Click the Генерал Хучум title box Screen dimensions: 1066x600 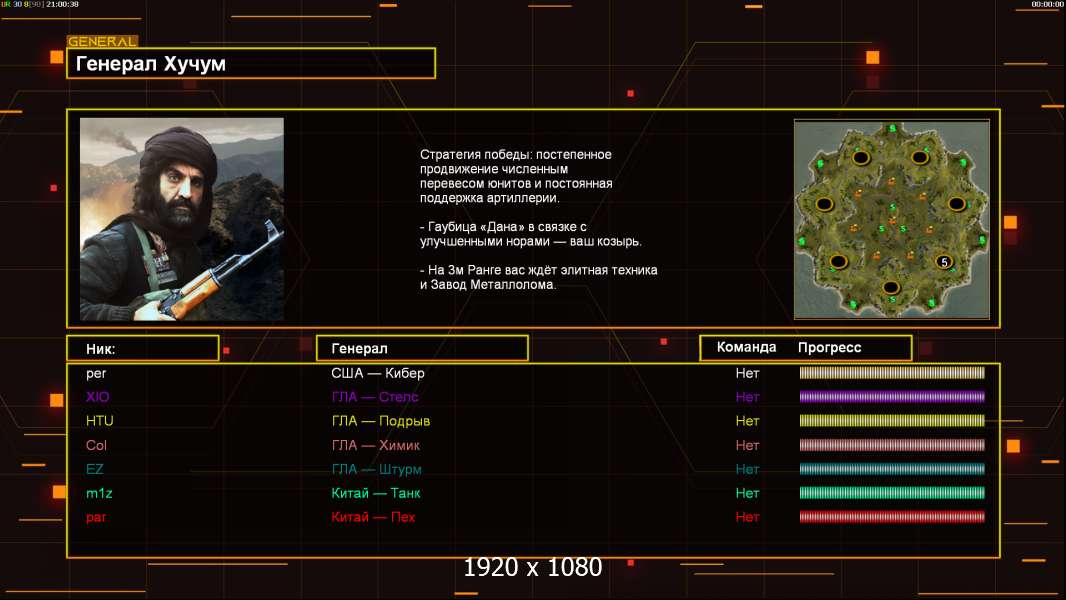pyautogui.click(x=251, y=64)
